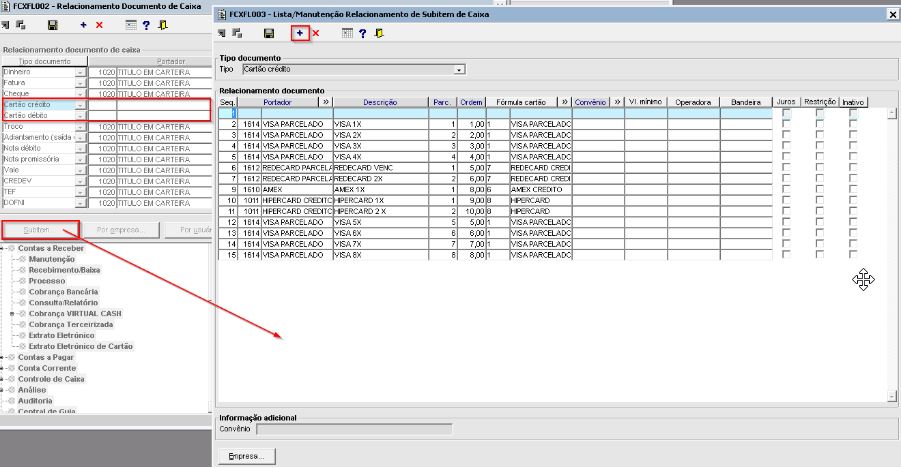The image size is (901, 468).
Task: Open Fatura document type dropdown arrow
Action: (x=80, y=83)
